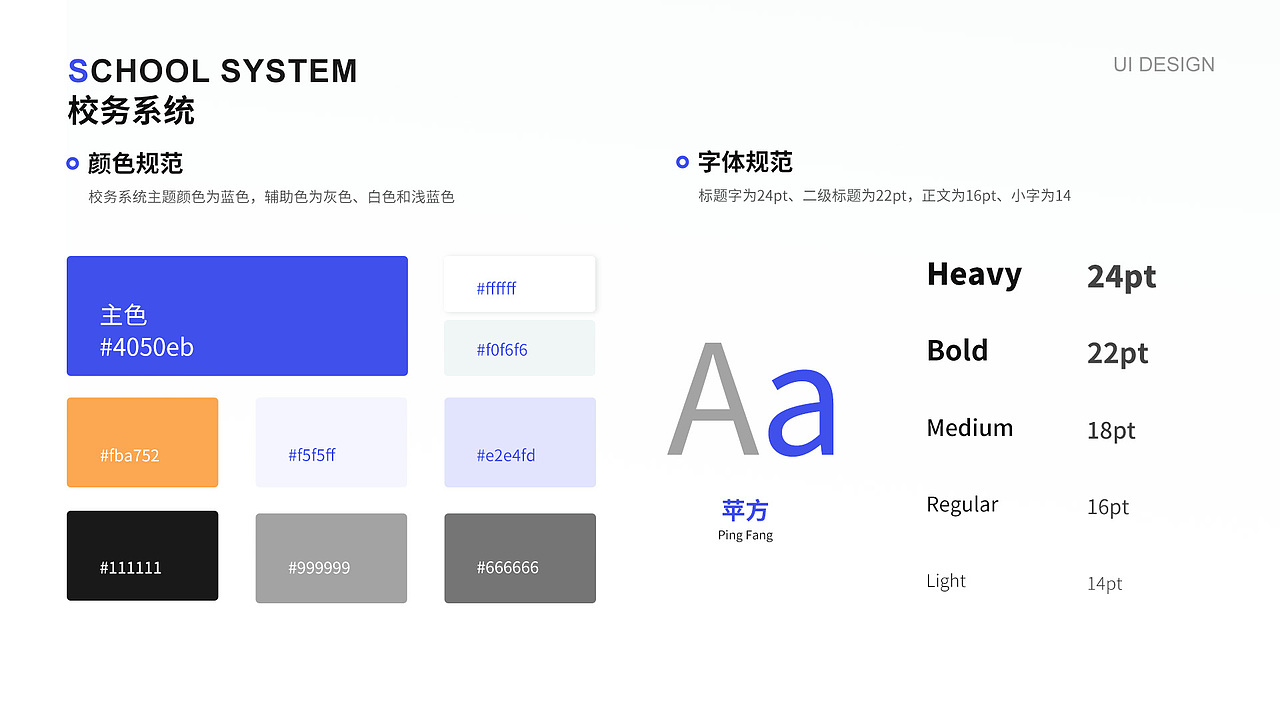Image resolution: width=1280 pixels, height=720 pixels.
Task: Choose the #e2e4fd light blue swatch
Action: tap(520, 442)
